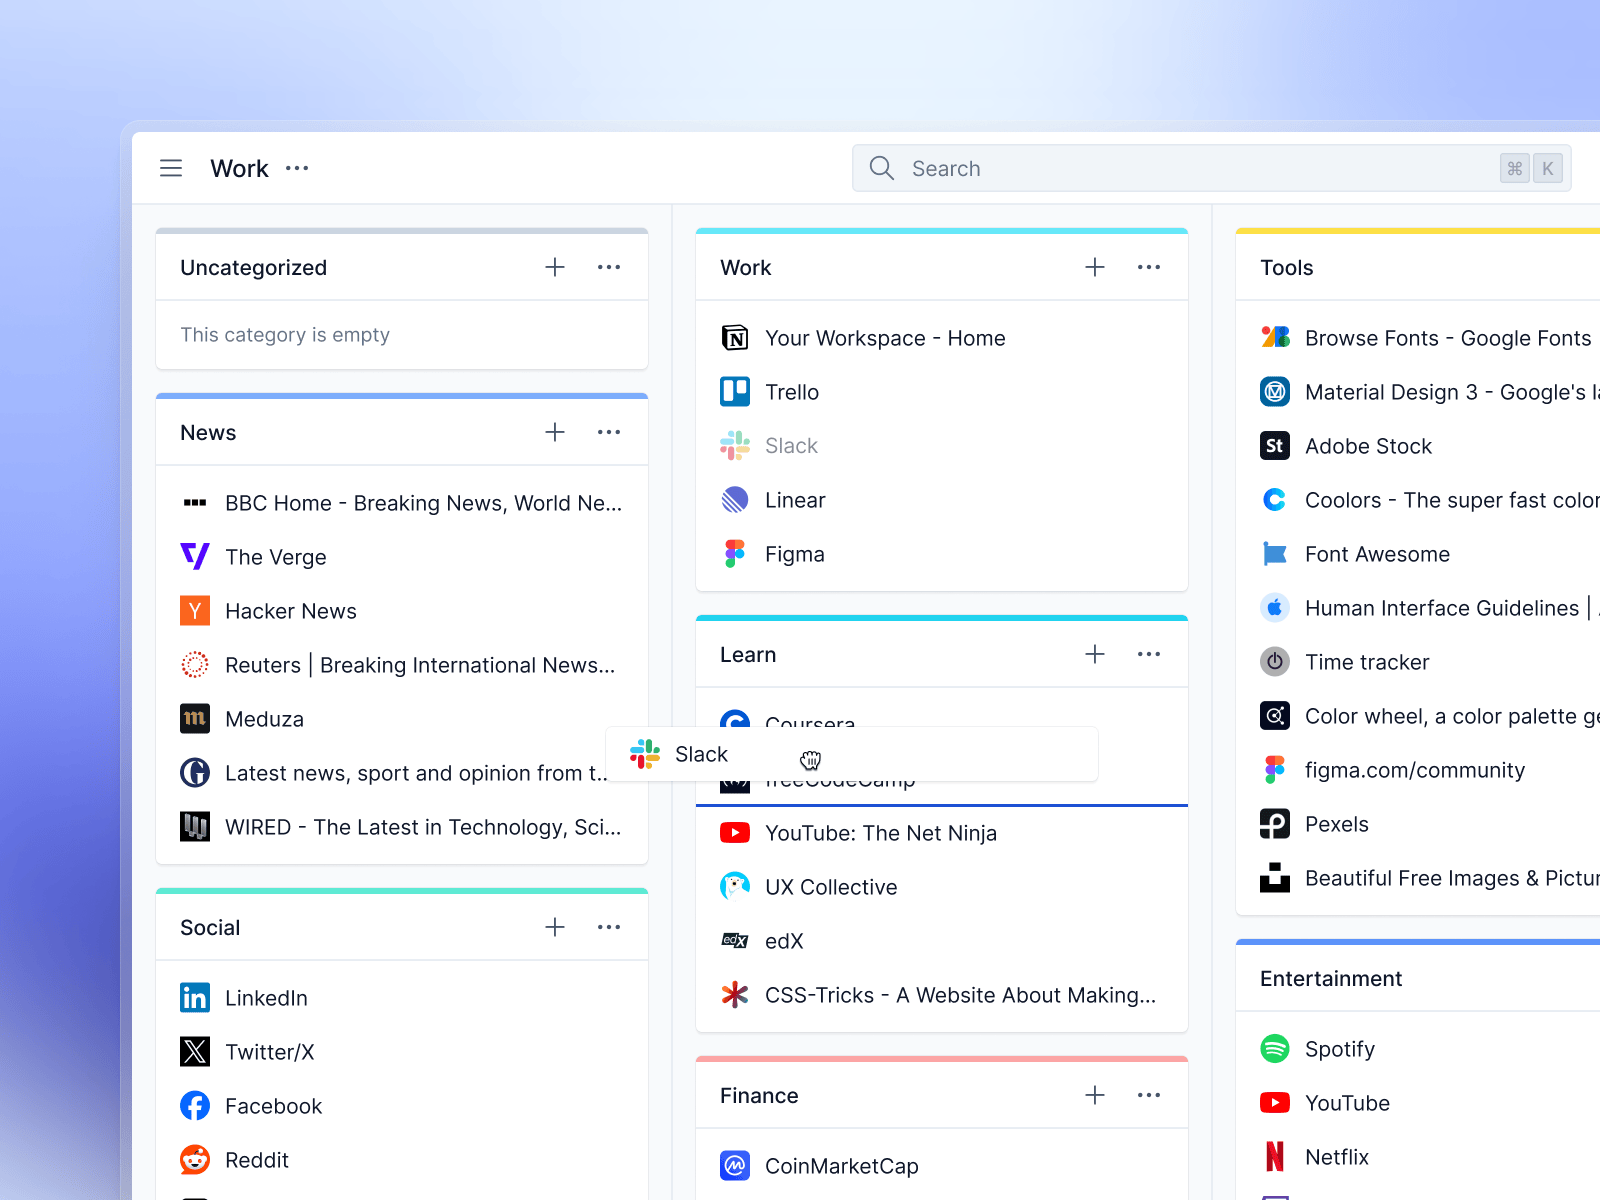This screenshot has height=1200, width=1600.
Task: Click the LinkedIn icon
Action: [x=195, y=998]
